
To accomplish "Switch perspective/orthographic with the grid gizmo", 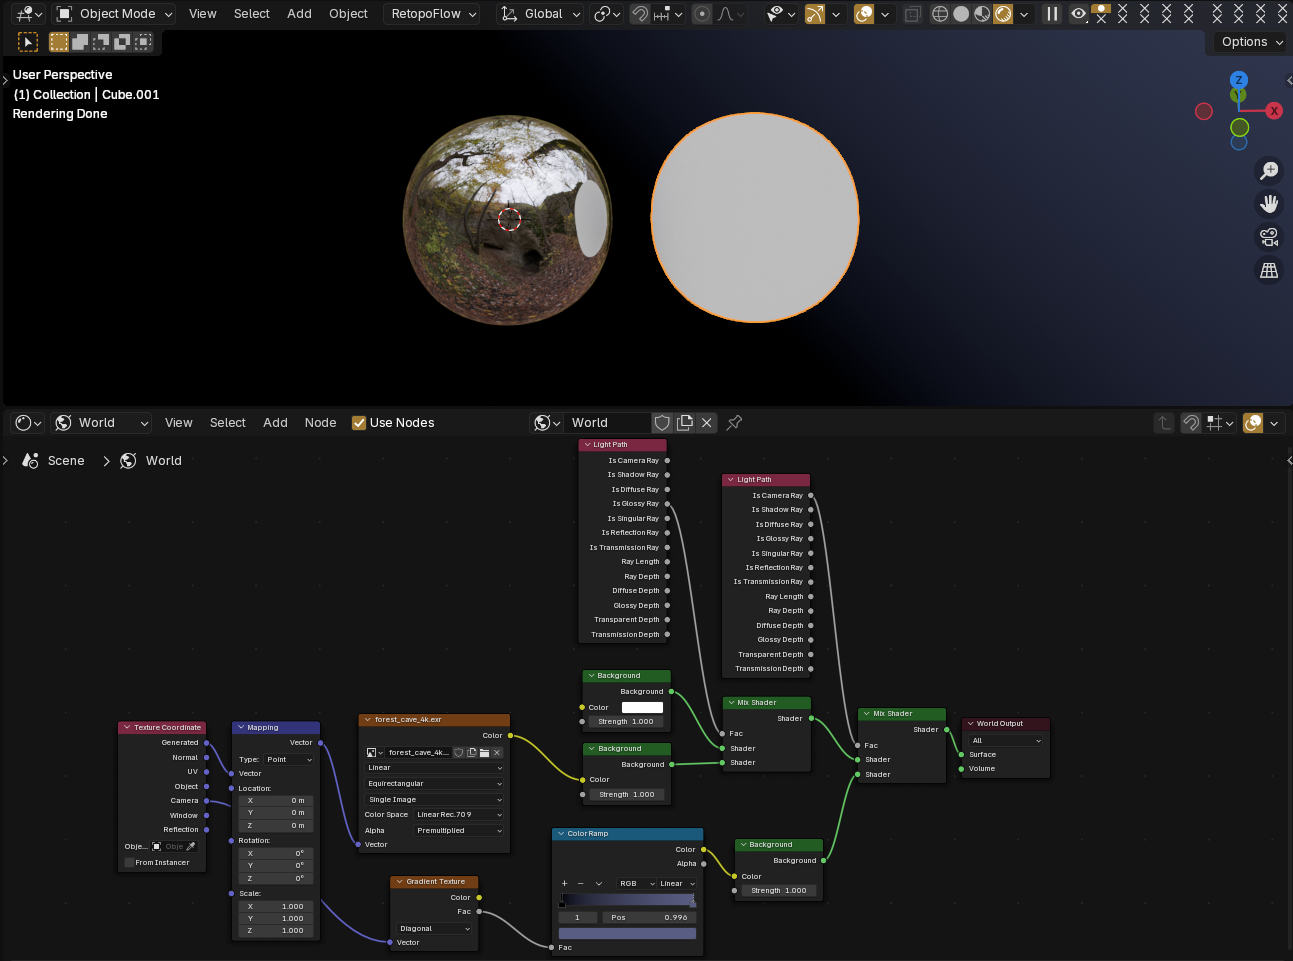I will point(1269,270).
